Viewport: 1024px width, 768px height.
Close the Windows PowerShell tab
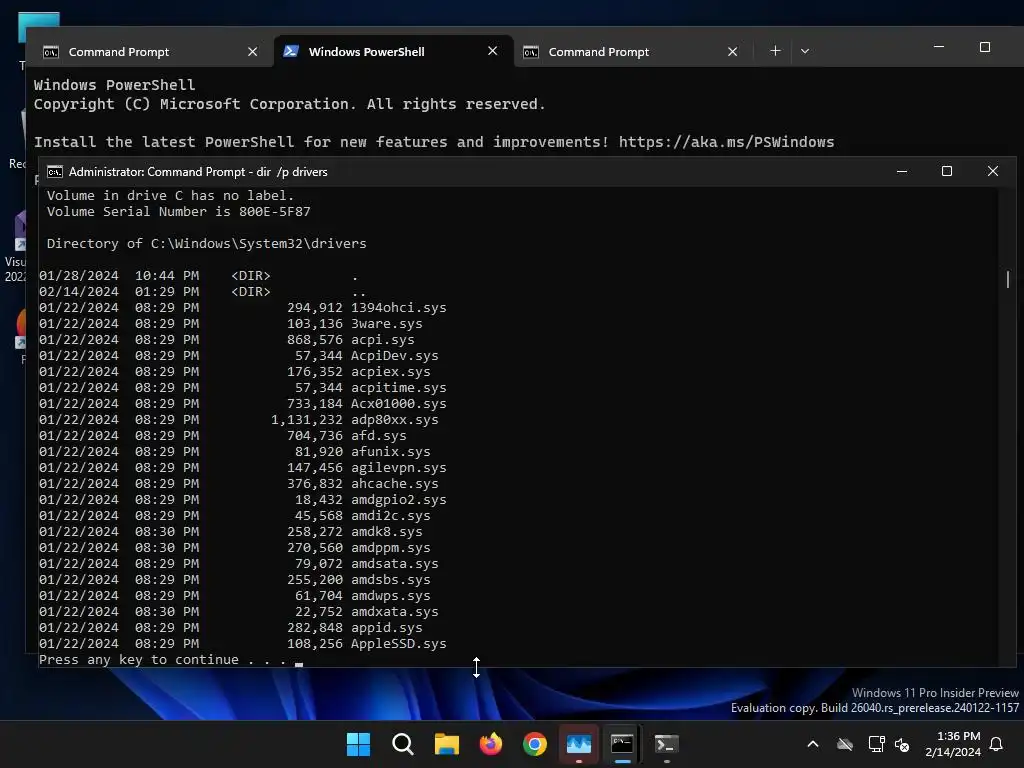(492, 51)
